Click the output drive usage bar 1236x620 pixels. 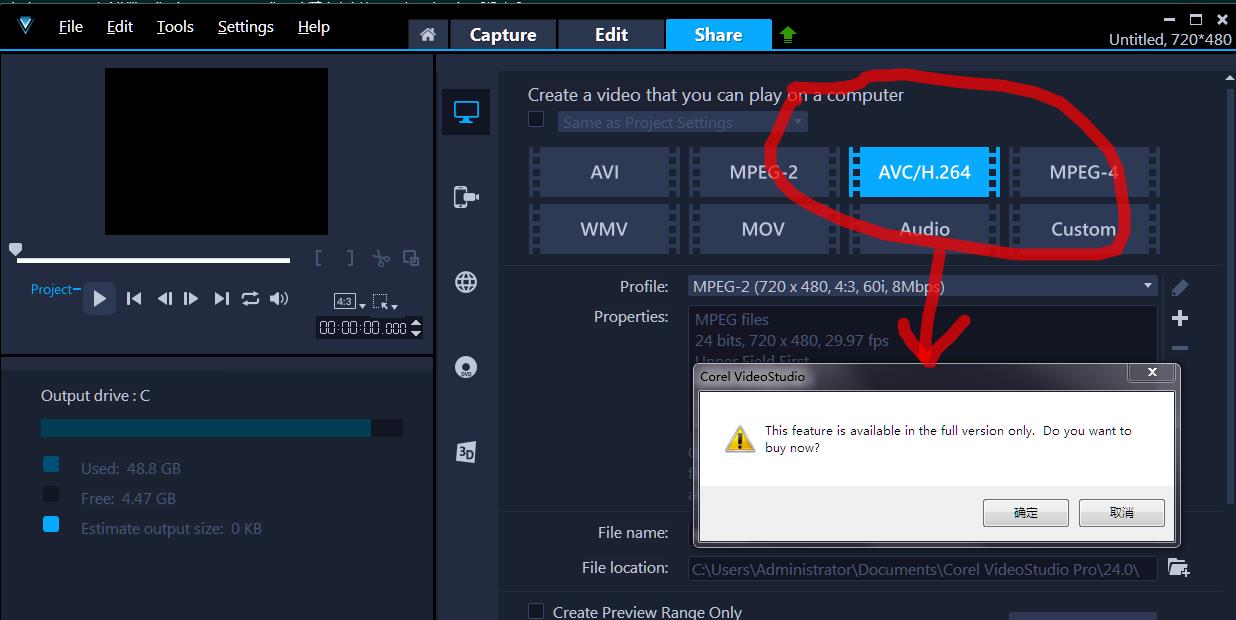pos(222,428)
